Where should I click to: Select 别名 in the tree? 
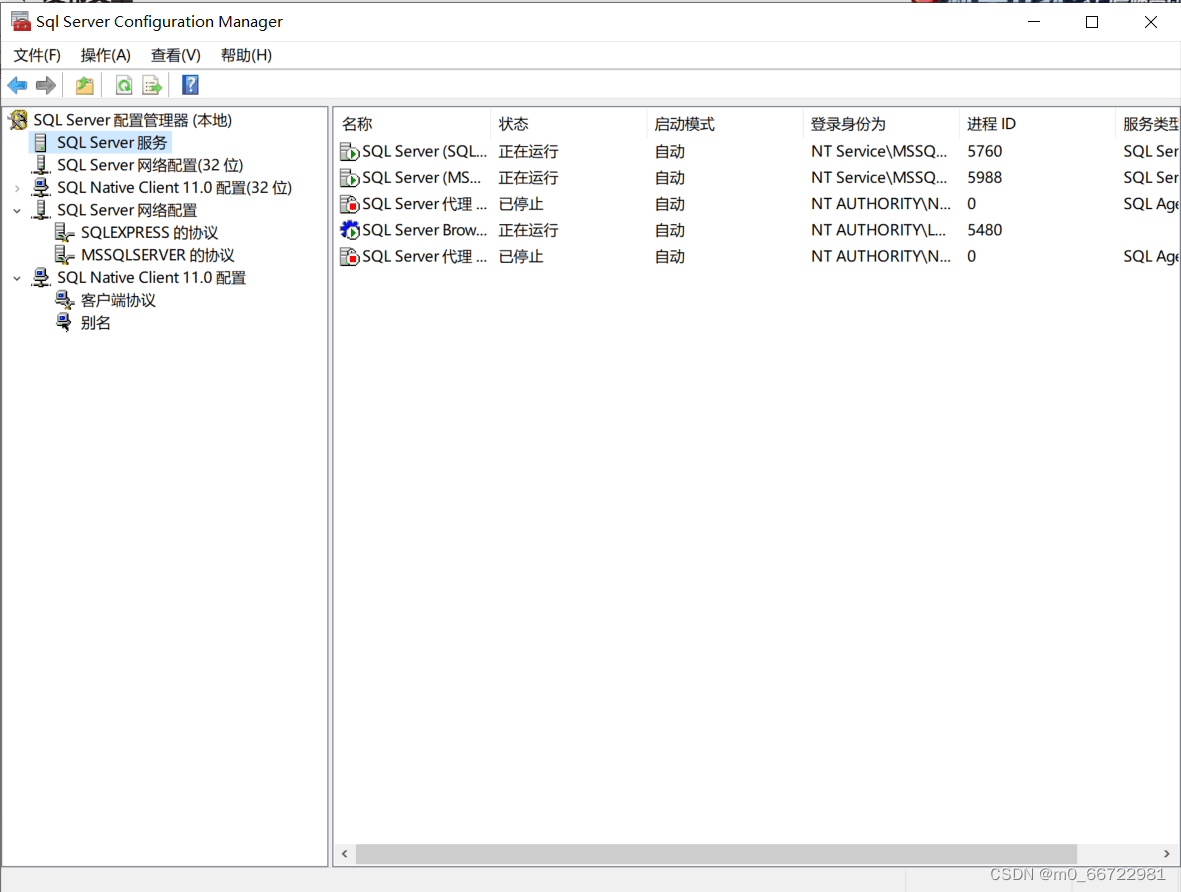point(96,322)
